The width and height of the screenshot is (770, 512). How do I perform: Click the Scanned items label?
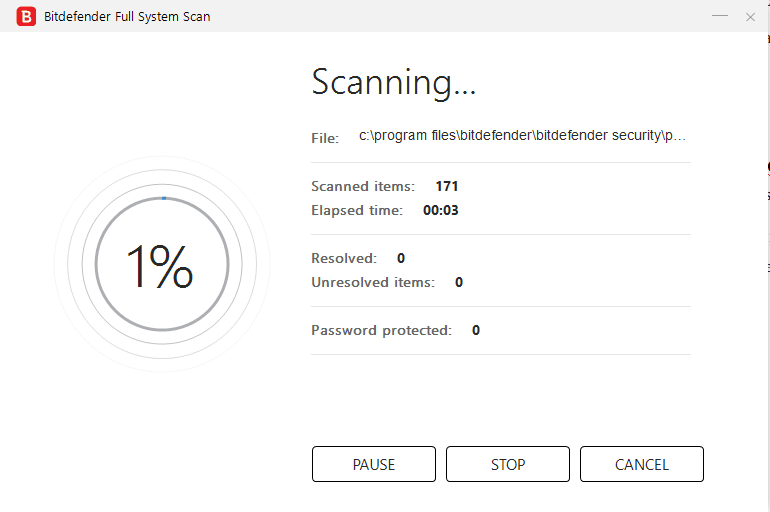pos(363,187)
